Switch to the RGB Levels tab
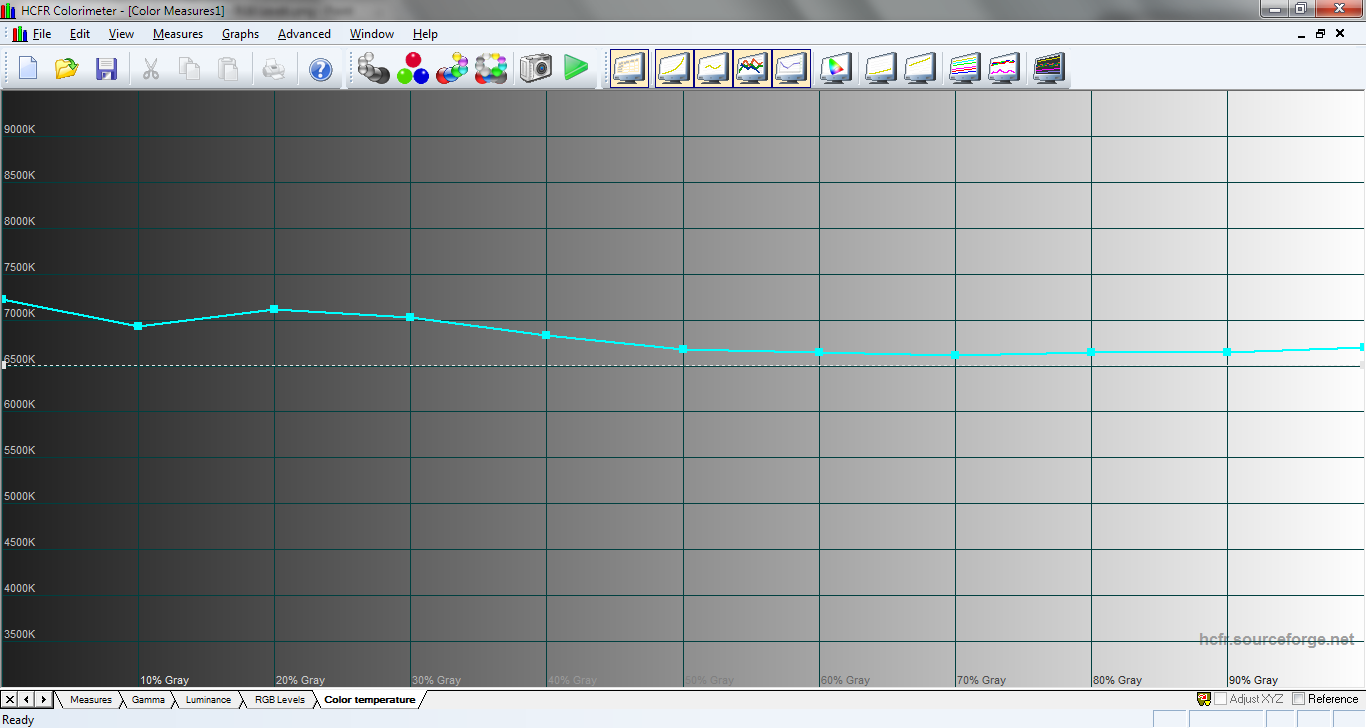This screenshot has width=1366, height=728. 280,700
